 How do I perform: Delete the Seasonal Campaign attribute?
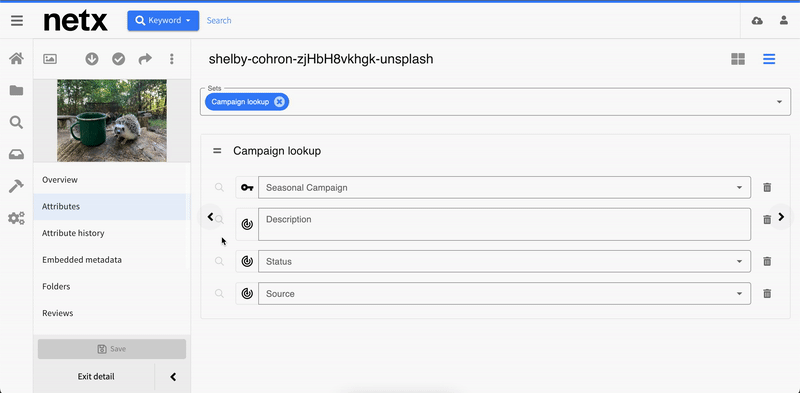(767, 187)
